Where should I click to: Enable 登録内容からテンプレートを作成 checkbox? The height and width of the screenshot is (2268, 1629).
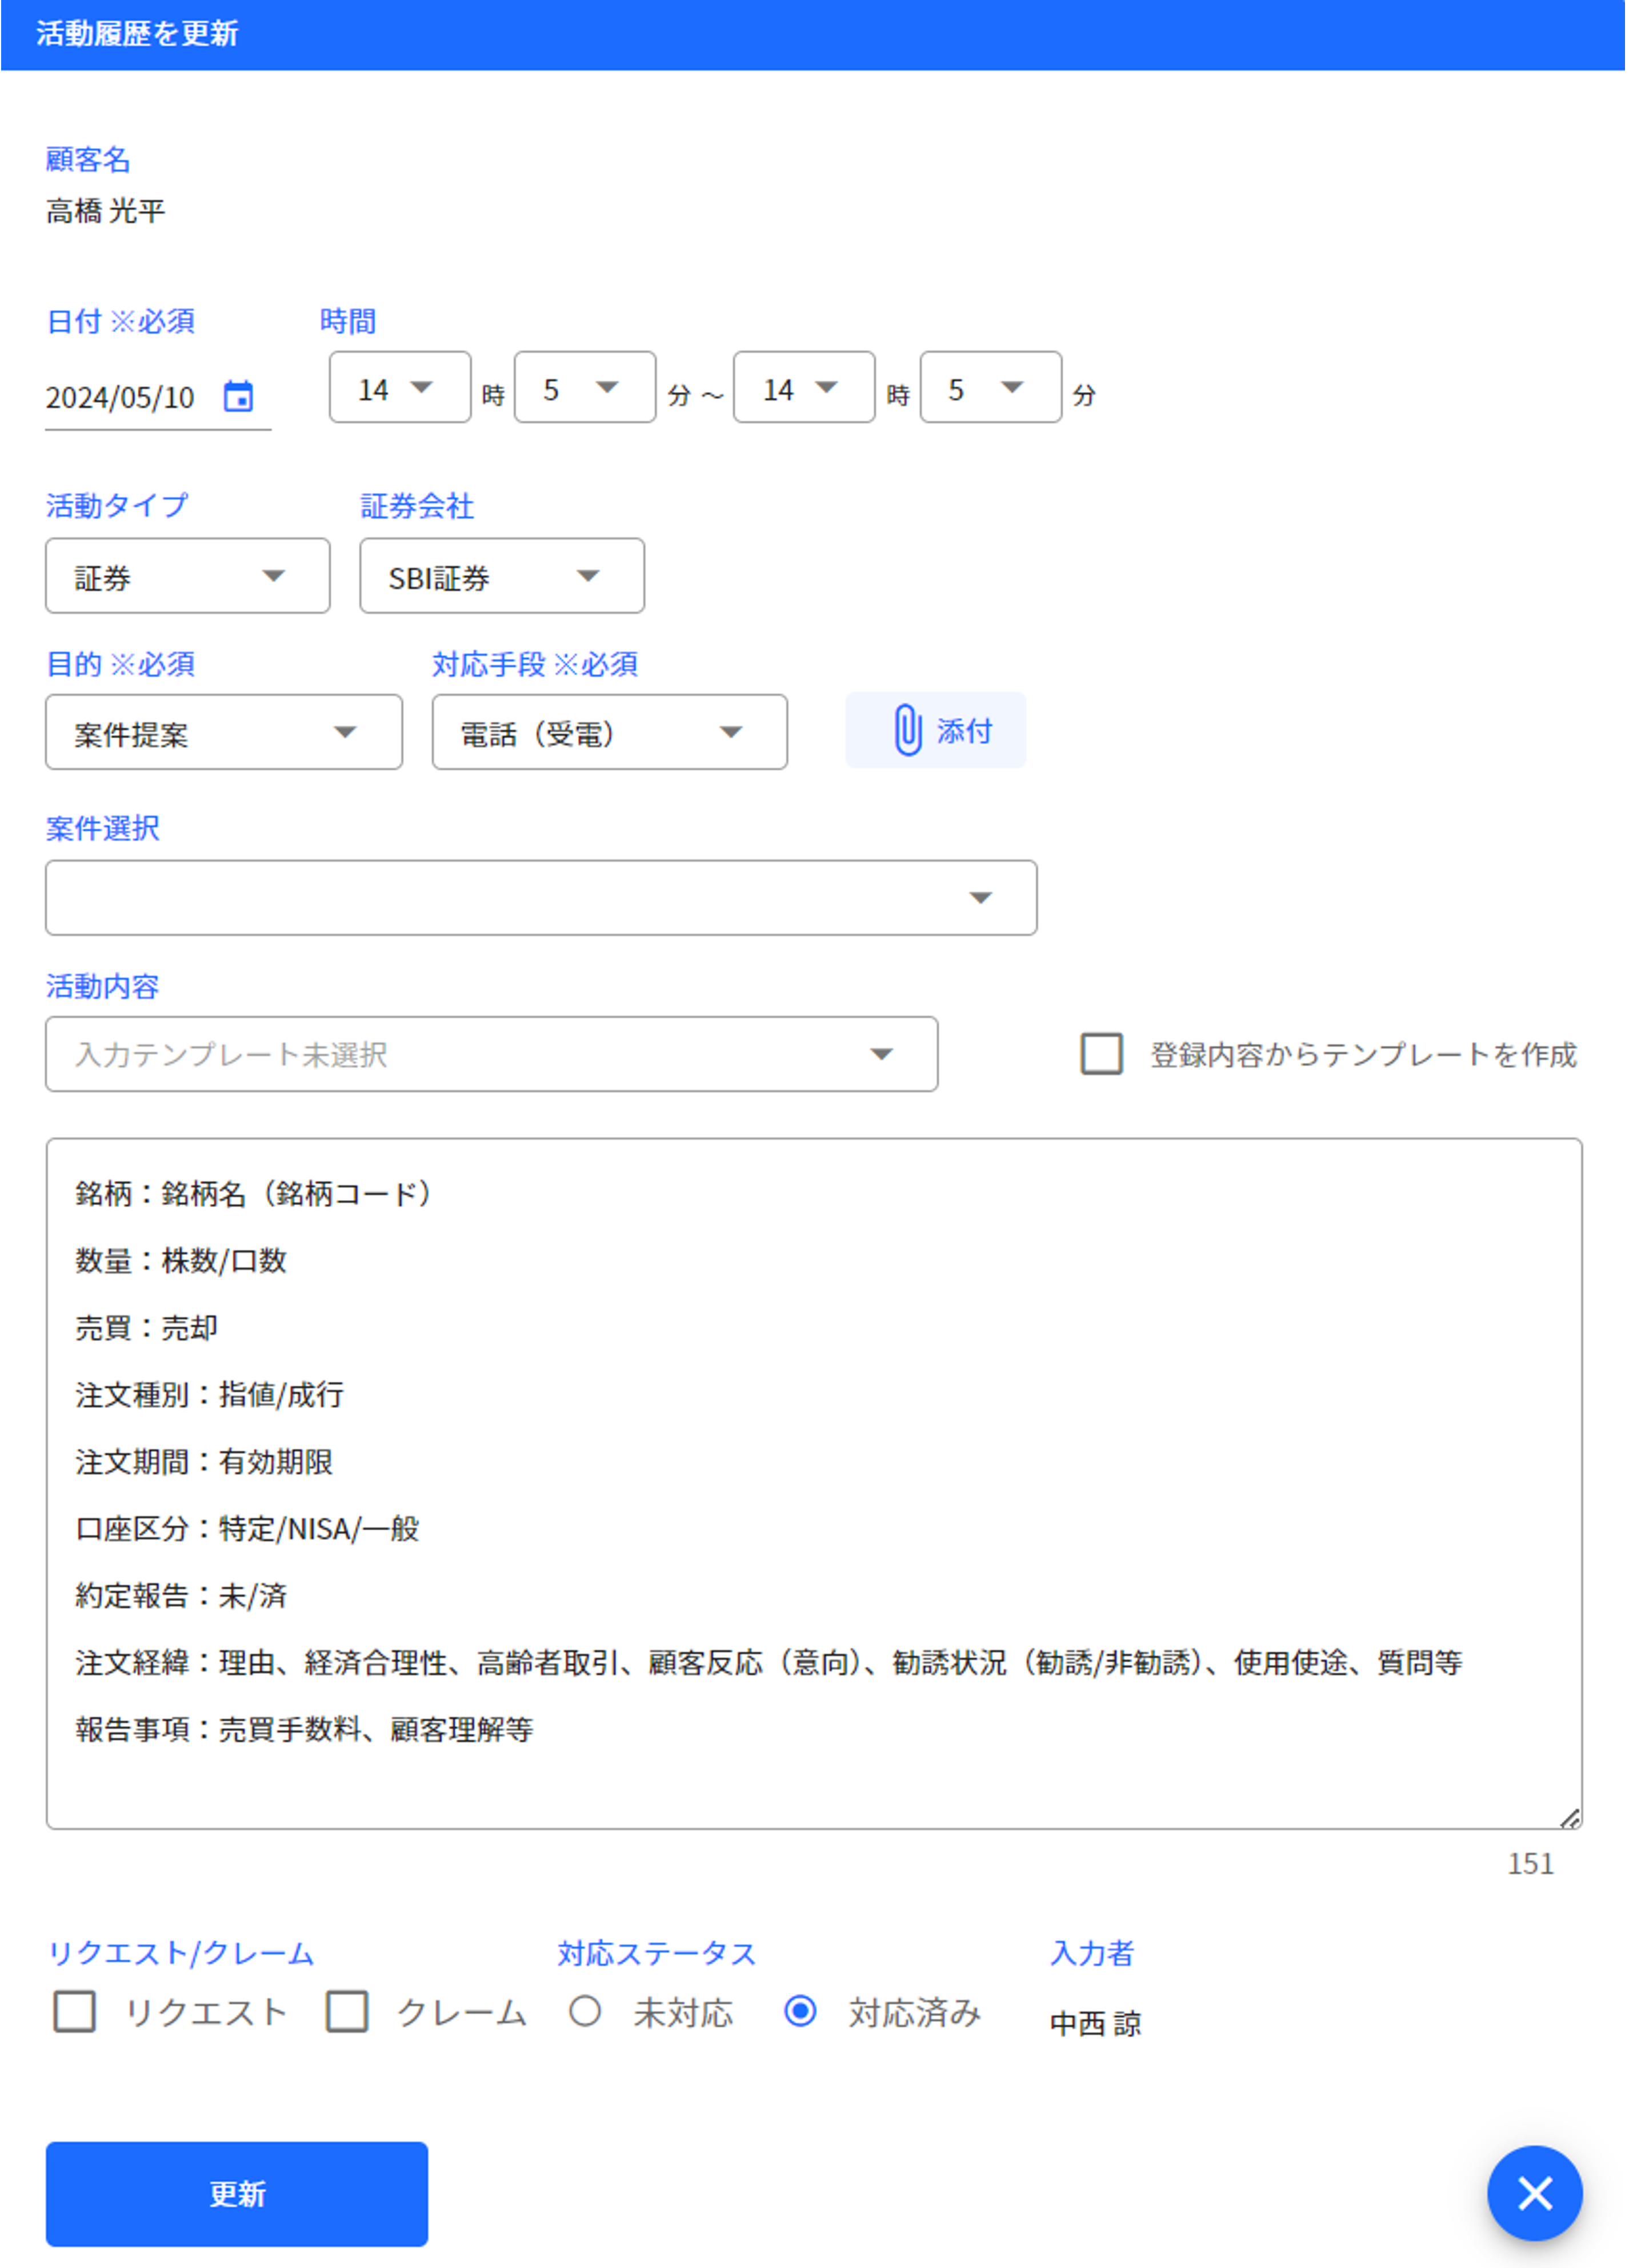tap(1101, 1054)
